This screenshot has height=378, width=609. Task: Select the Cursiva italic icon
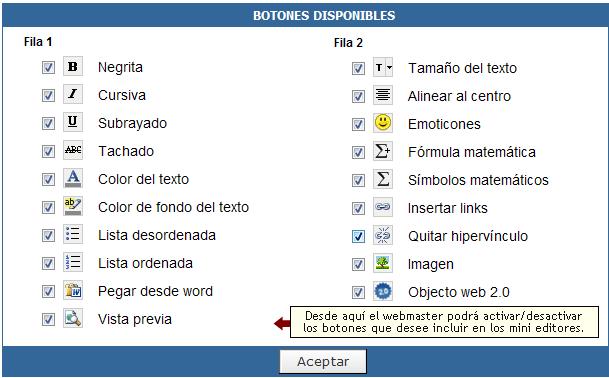(73, 94)
